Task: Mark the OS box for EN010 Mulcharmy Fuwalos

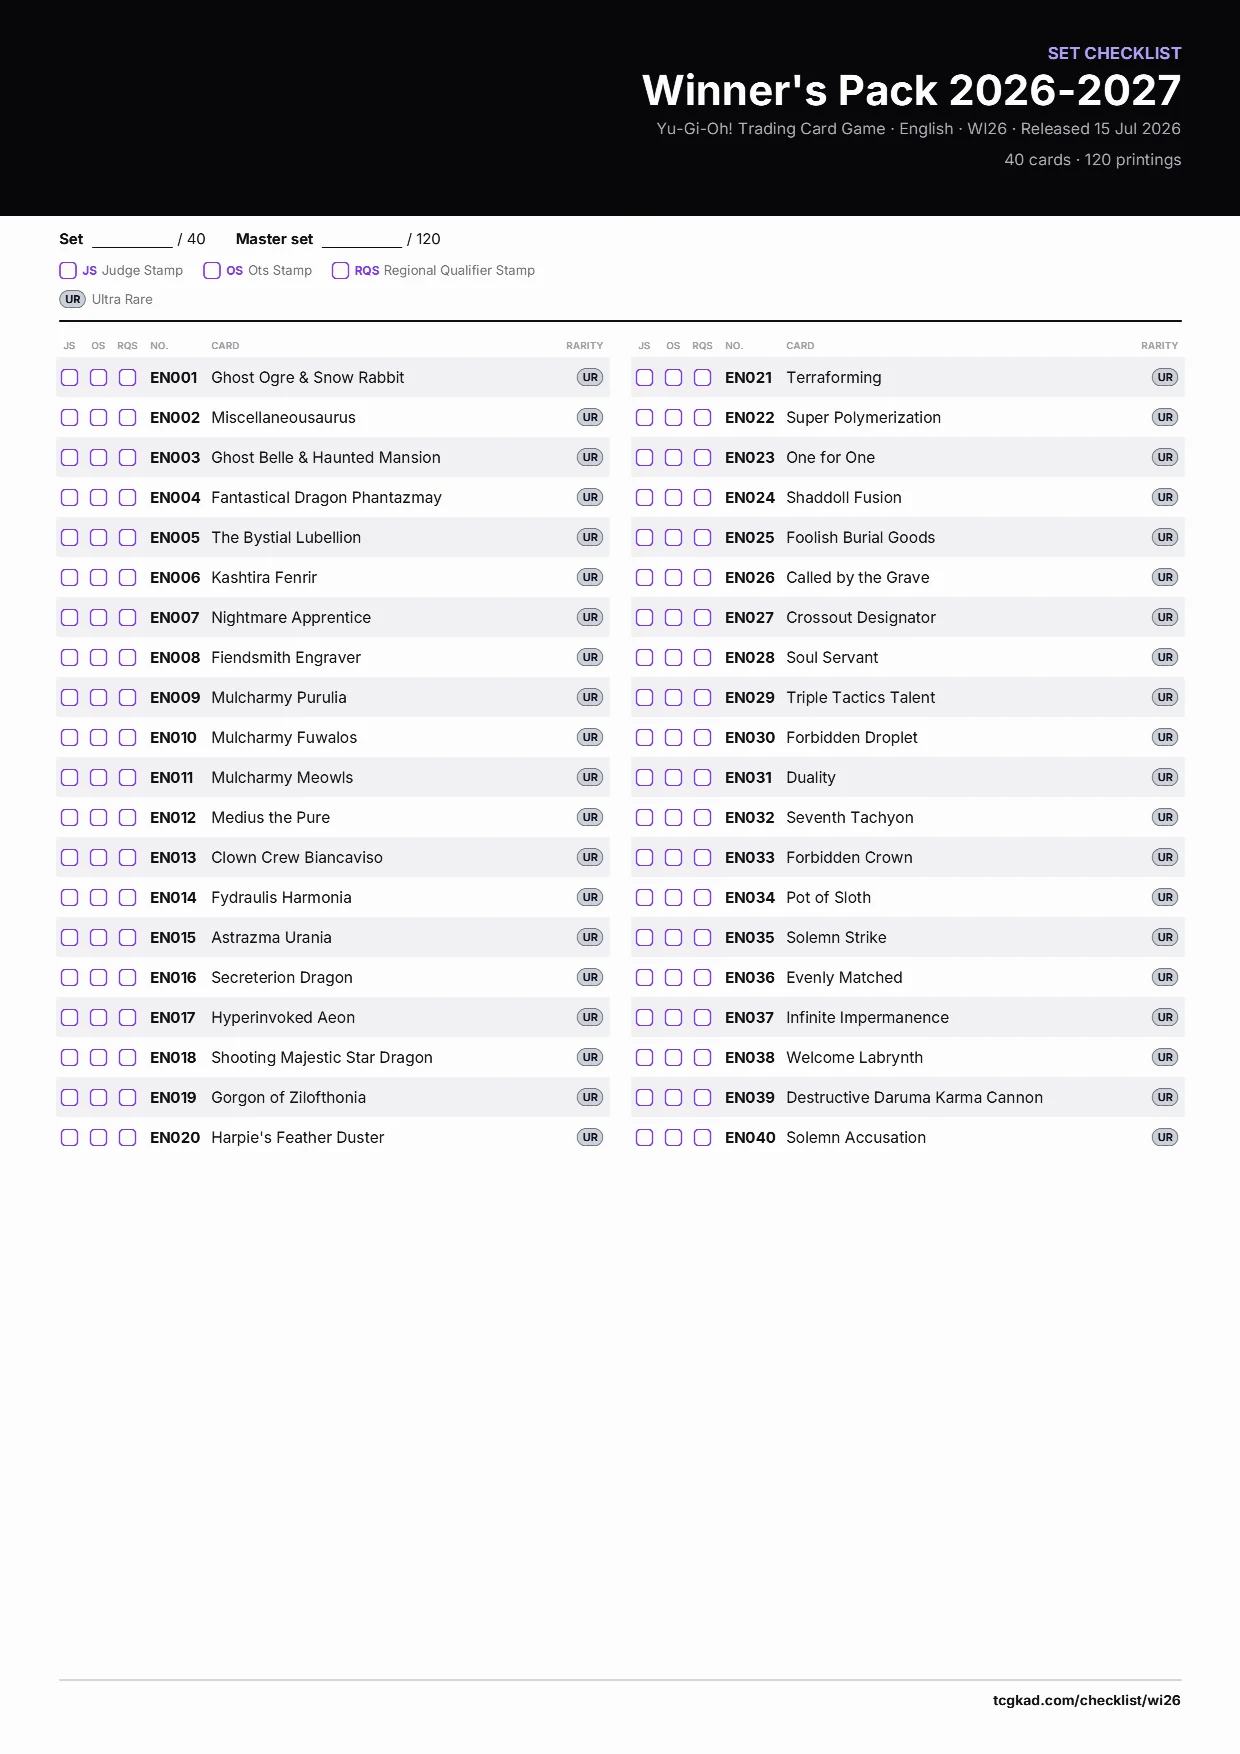Action: [x=98, y=737]
